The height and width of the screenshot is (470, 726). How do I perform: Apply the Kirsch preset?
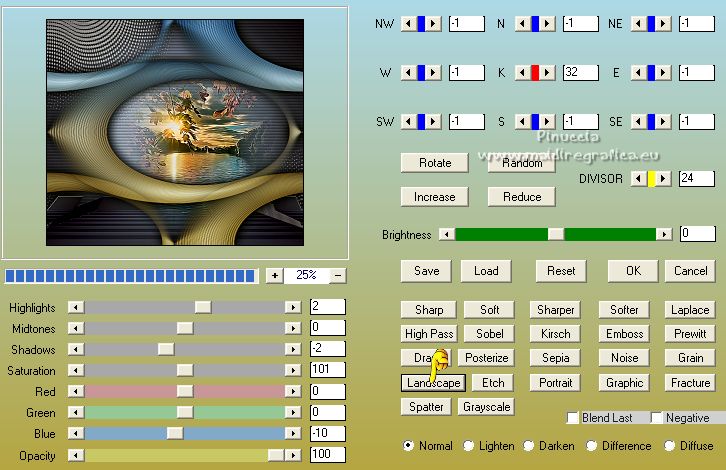pyautogui.click(x=555, y=334)
